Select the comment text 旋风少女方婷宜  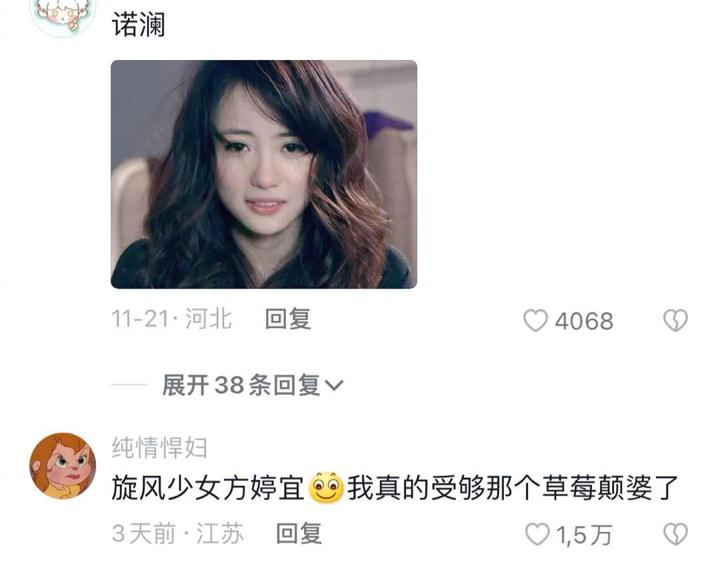(208, 487)
